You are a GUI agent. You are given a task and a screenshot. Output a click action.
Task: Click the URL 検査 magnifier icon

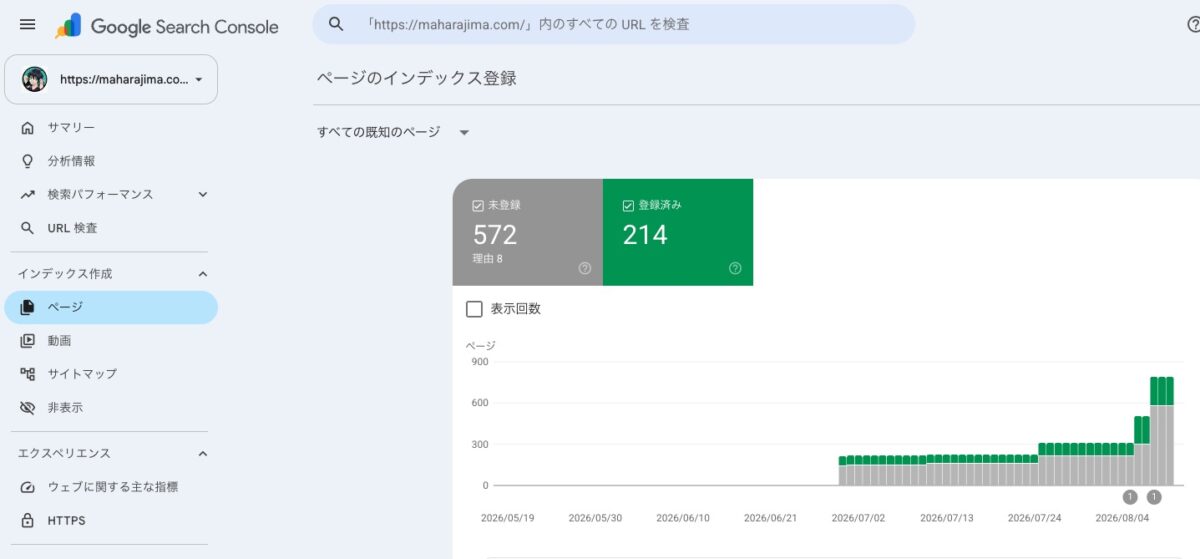pos(27,228)
